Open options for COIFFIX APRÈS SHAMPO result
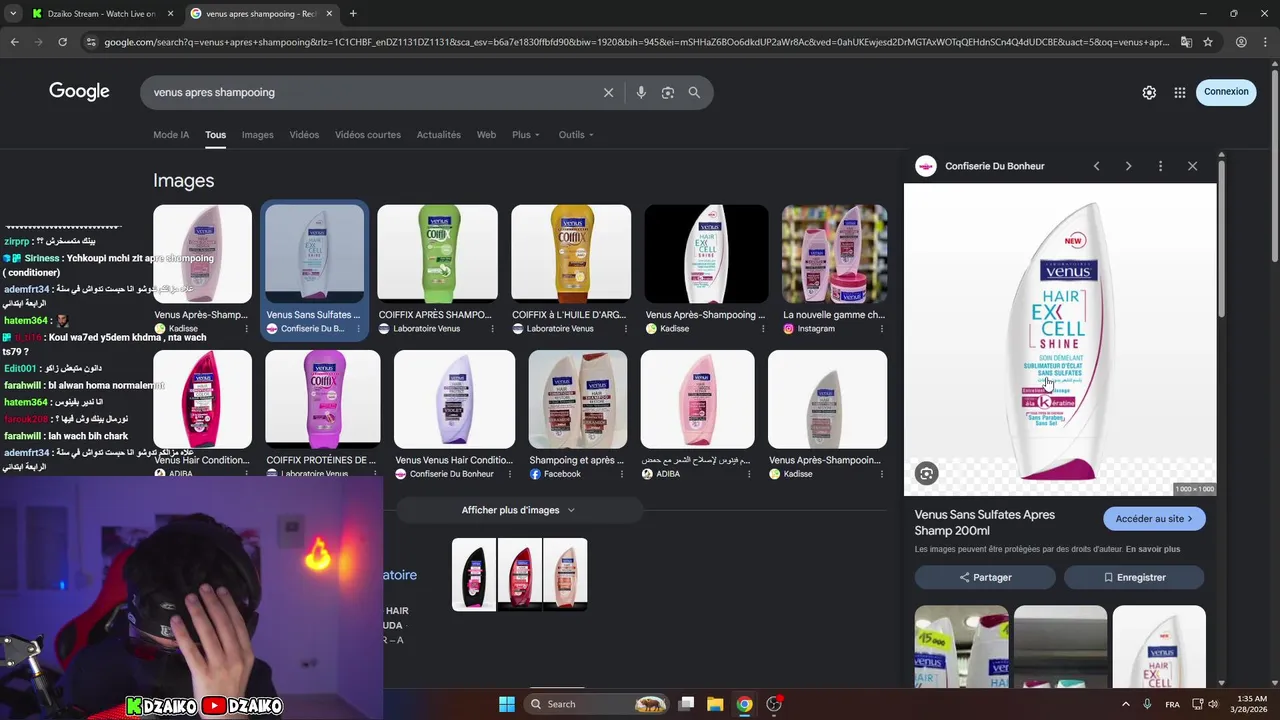The height and width of the screenshot is (720, 1280). pos(492,328)
